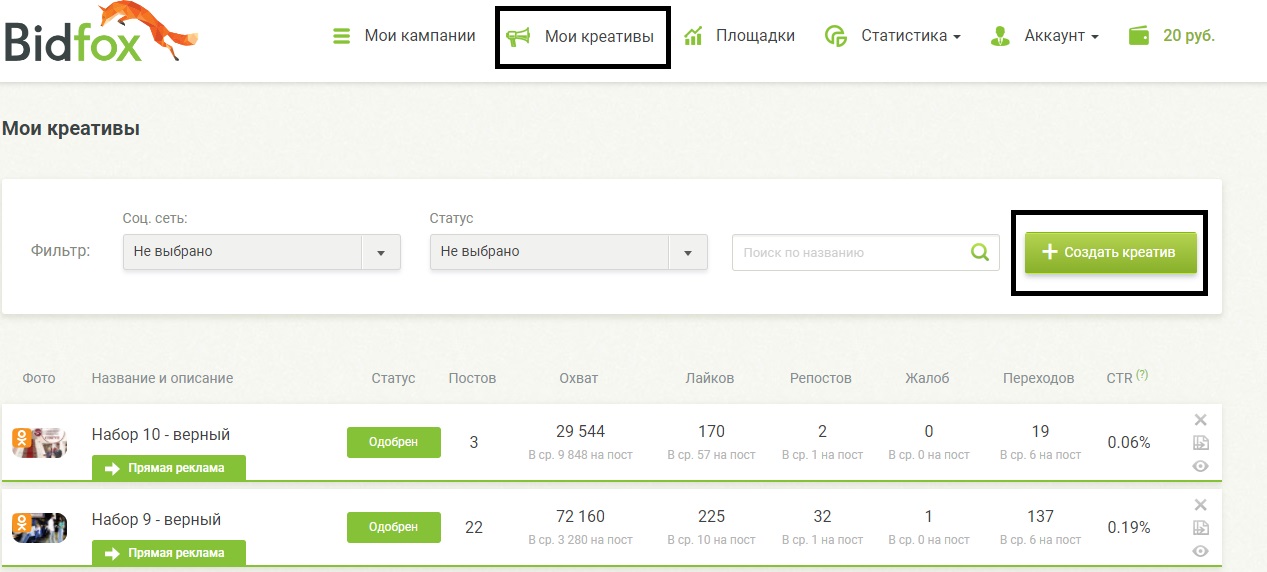Click Набор 10 - верный title

161,434
